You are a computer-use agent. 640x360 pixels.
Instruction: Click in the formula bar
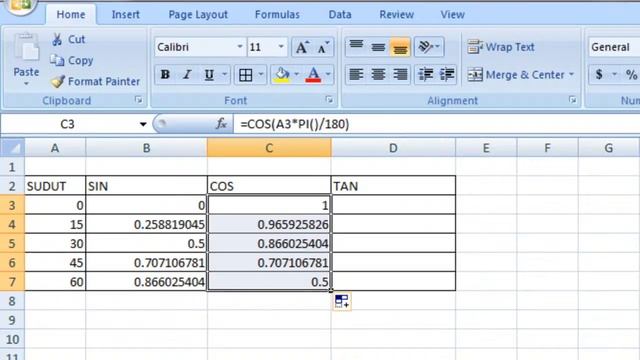point(437,124)
